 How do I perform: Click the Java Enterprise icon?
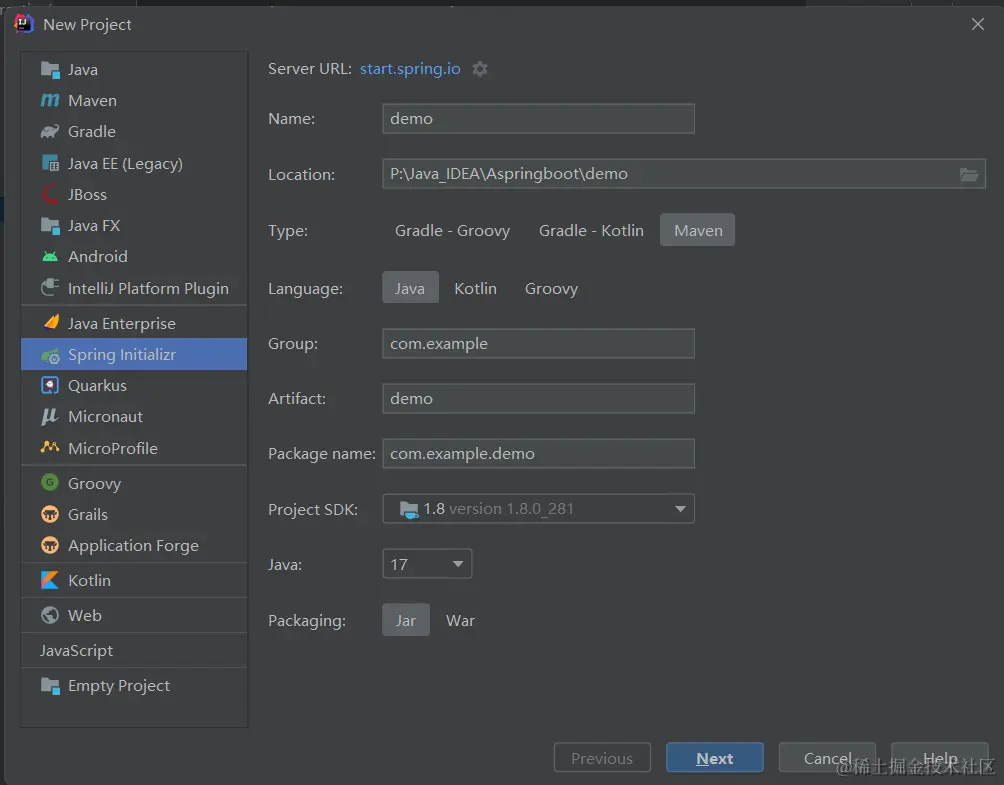[50, 323]
